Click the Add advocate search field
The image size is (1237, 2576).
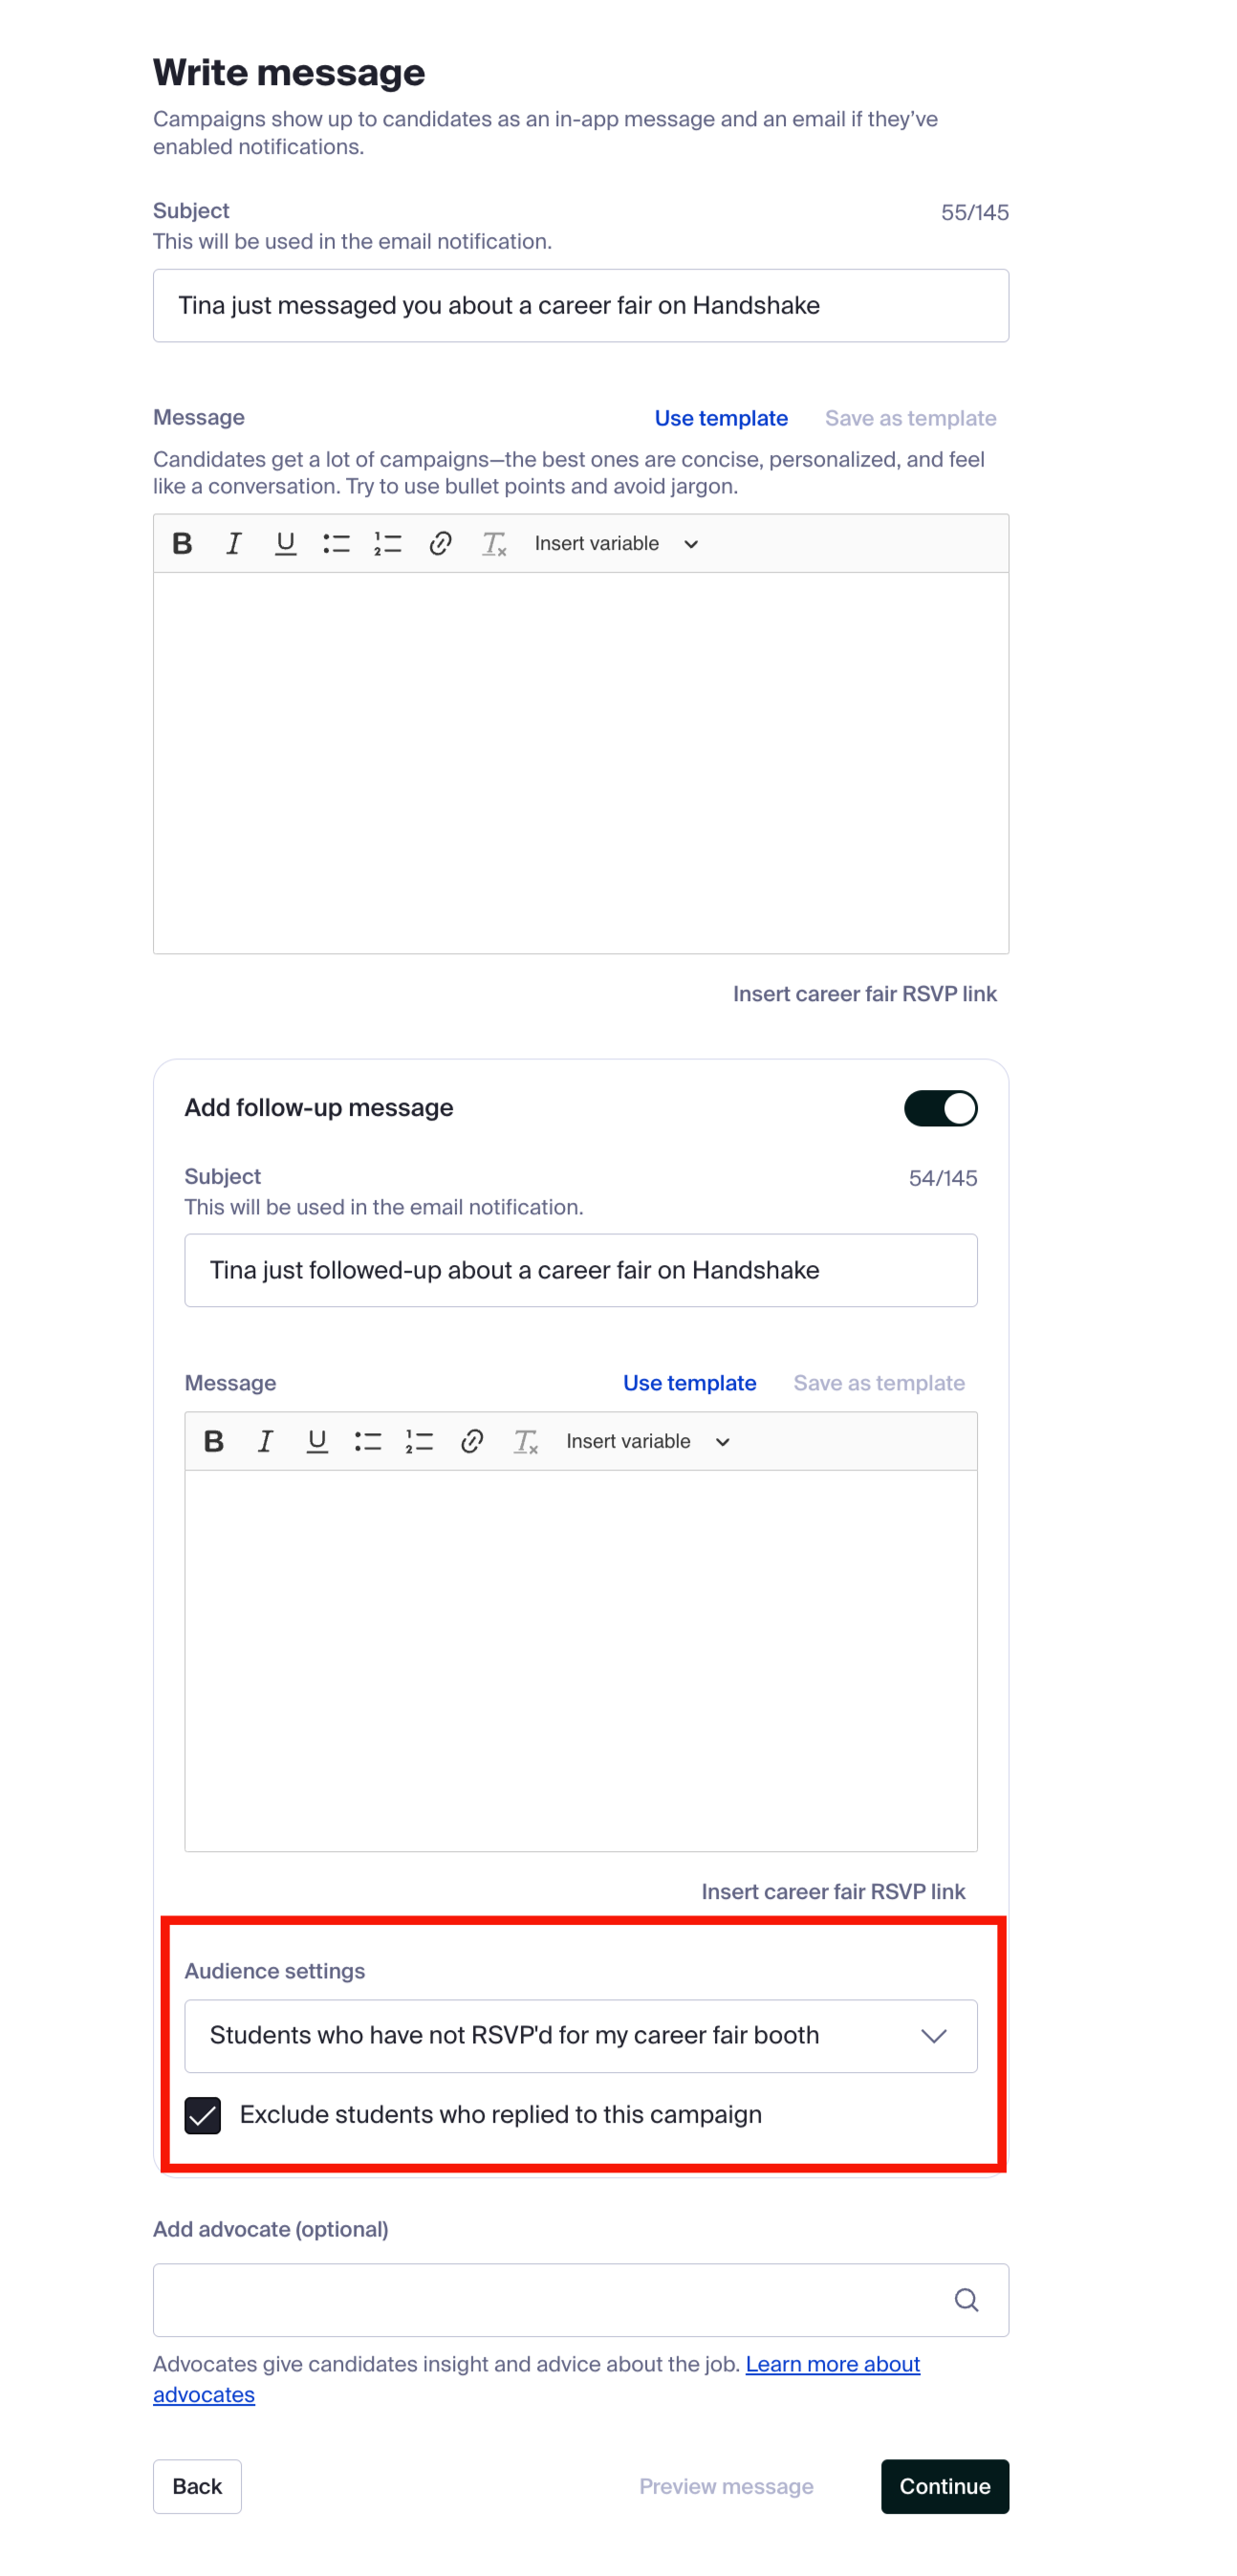(580, 2300)
